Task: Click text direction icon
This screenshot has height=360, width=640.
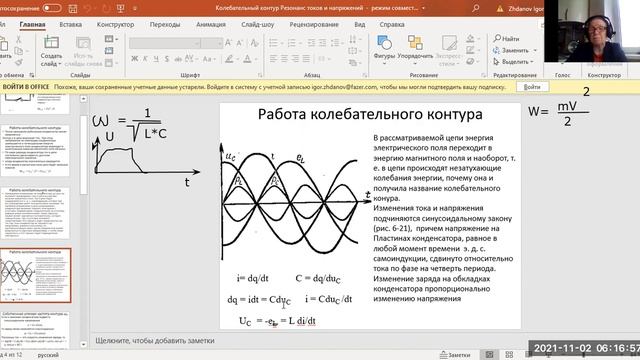Action: pyautogui.click(x=353, y=40)
